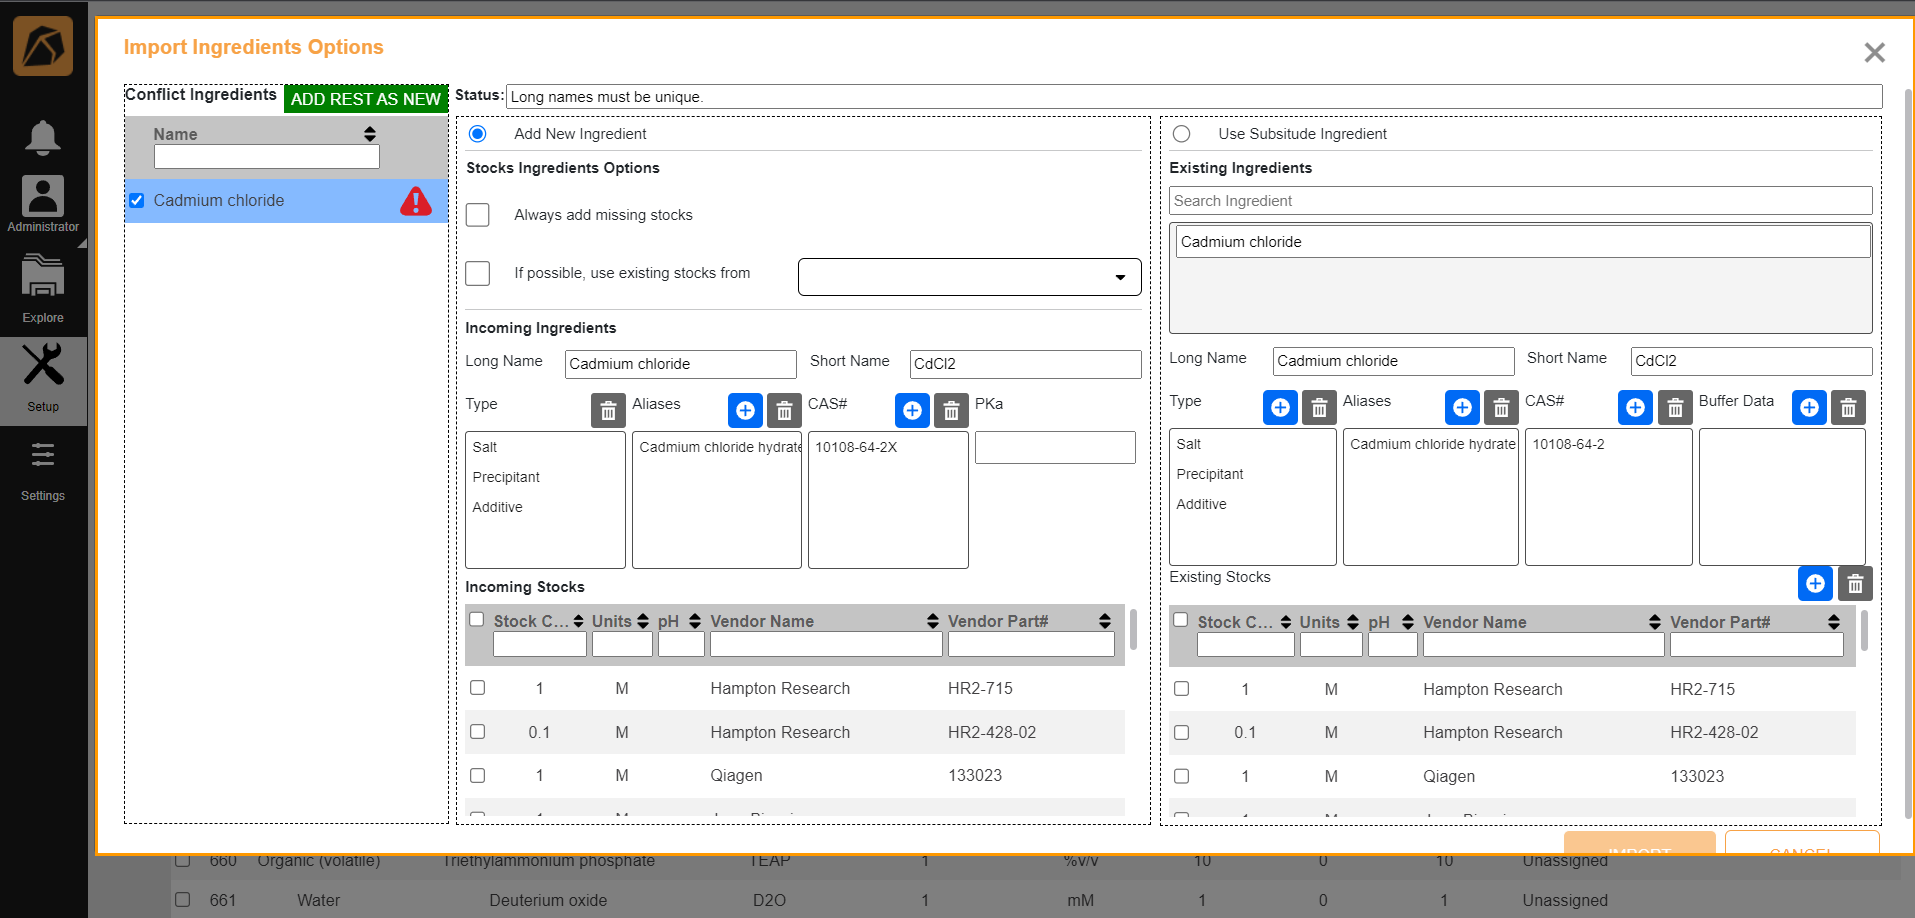The width and height of the screenshot is (1915, 918).
Task: Check select-all in Existing Stocks header
Action: pyautogui.click(x=1181, y=620)
